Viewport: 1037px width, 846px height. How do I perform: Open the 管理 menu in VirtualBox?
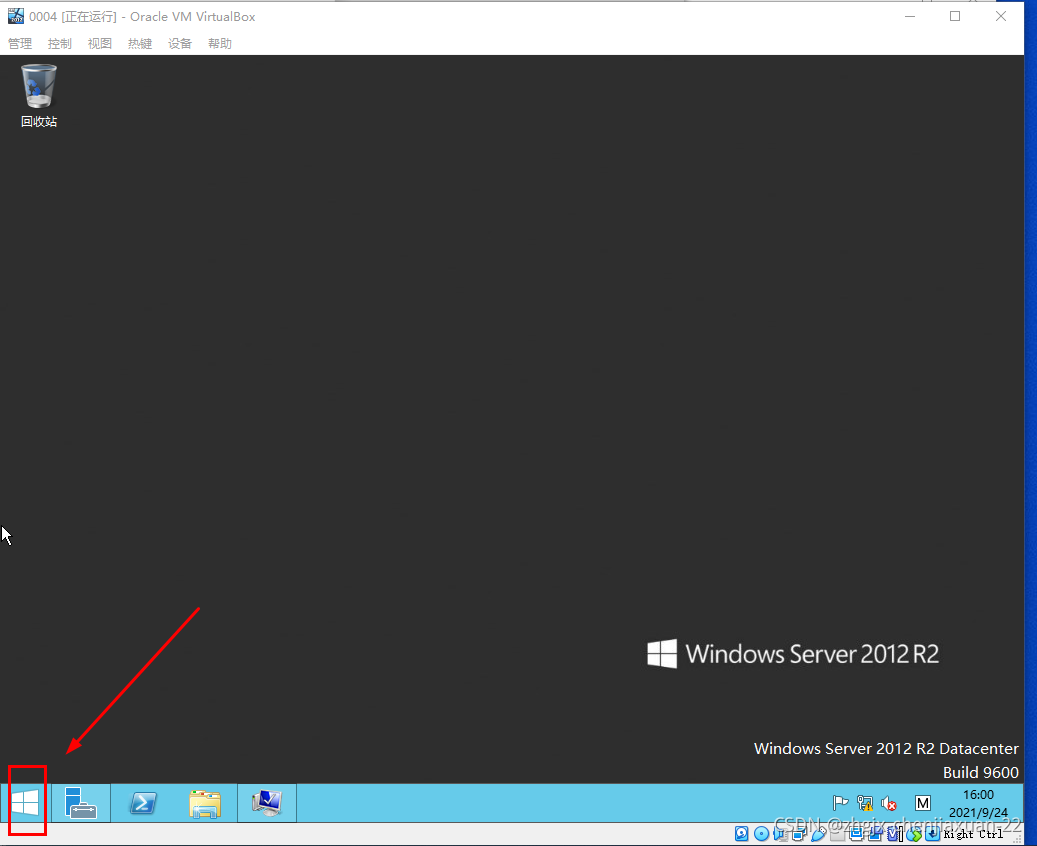(x=20, y=44)
